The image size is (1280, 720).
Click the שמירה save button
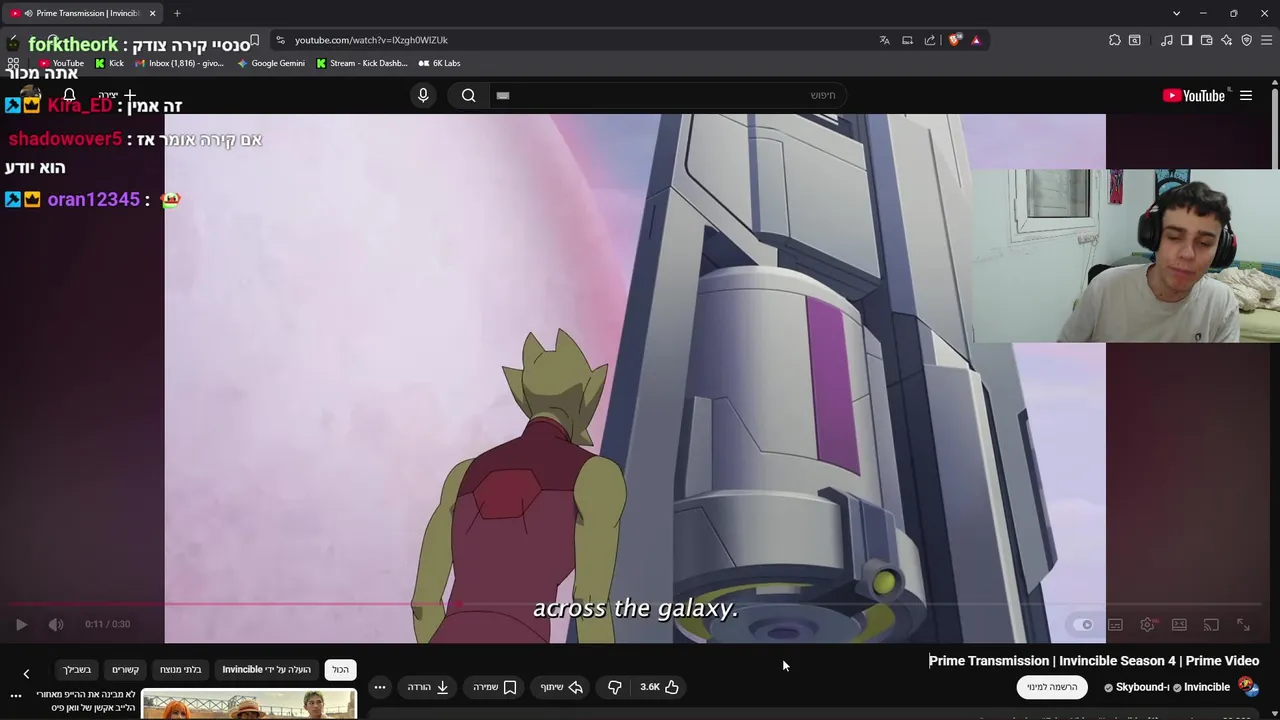click(x=495, y=687)
